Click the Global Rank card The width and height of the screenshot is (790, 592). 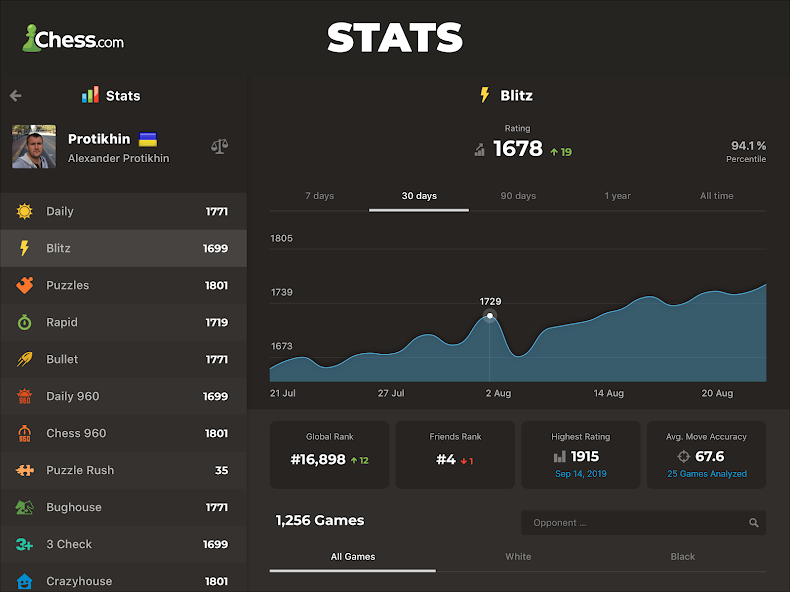point(330,454)
